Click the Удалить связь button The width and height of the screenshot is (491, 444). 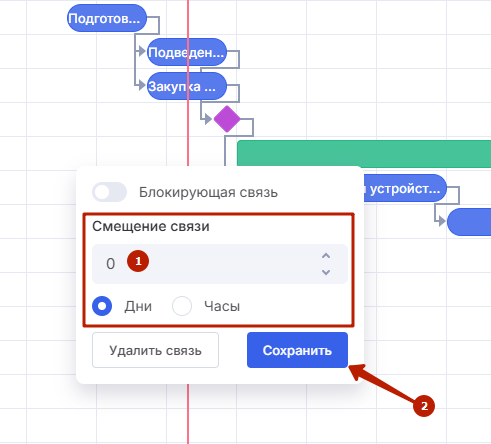pyautogui.click(x=155, y=350)
